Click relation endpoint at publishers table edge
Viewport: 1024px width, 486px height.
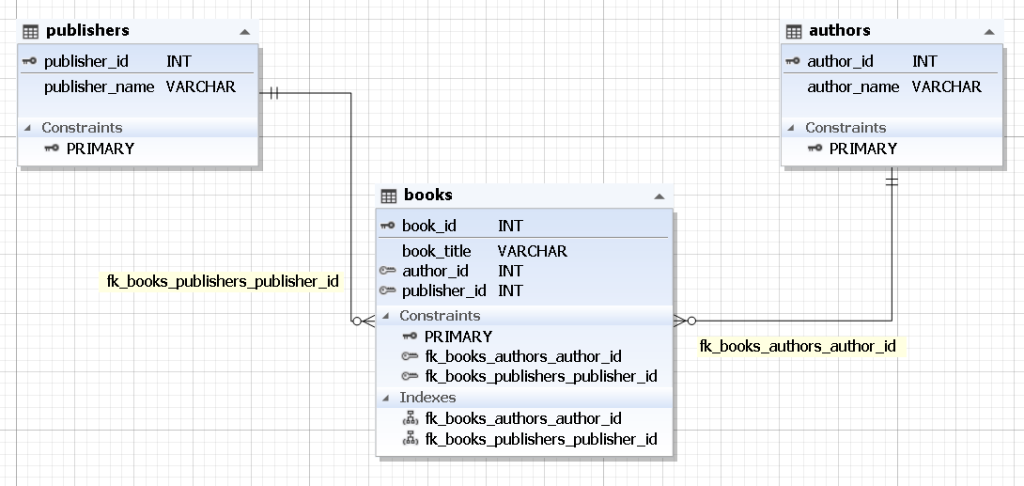[x=272, y=93]
